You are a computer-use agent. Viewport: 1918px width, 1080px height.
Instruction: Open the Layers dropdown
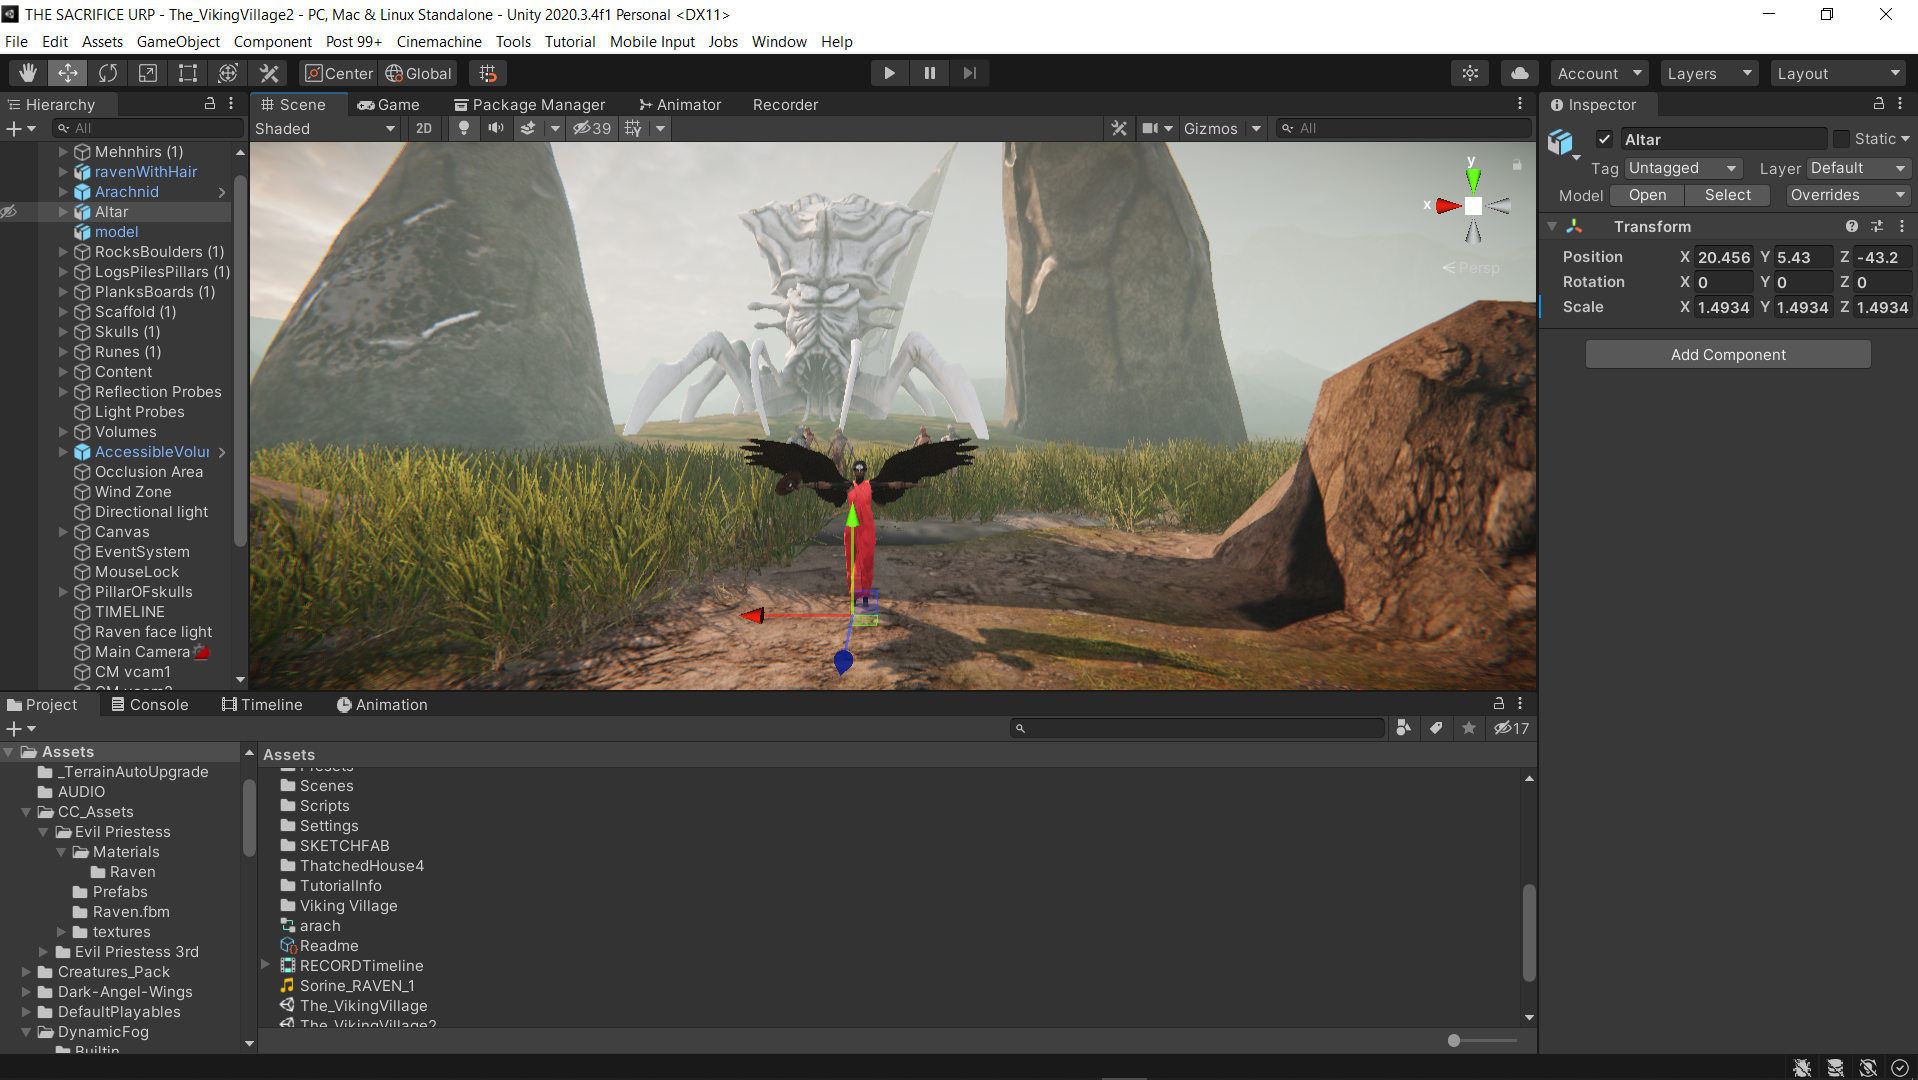(1710, 73)
